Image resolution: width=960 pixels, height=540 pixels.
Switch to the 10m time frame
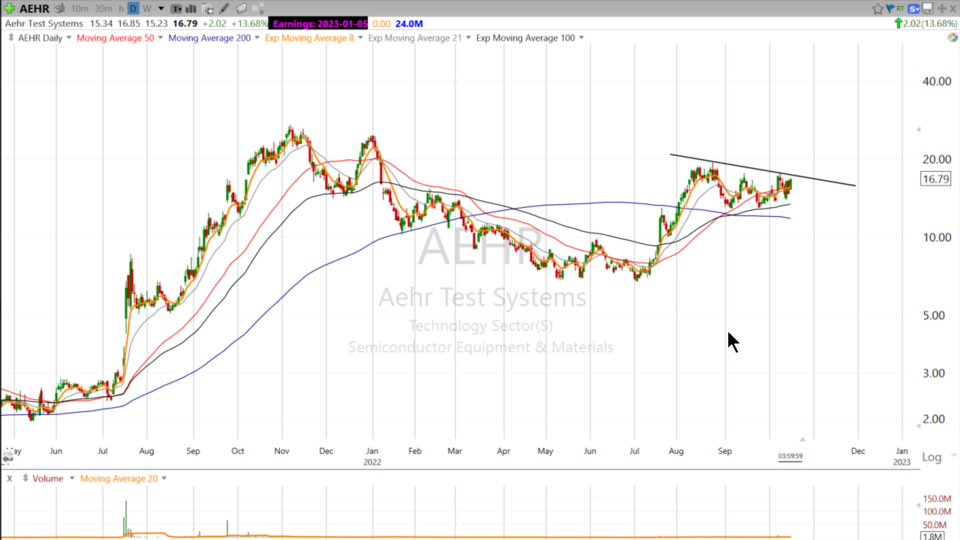[79, 9]
